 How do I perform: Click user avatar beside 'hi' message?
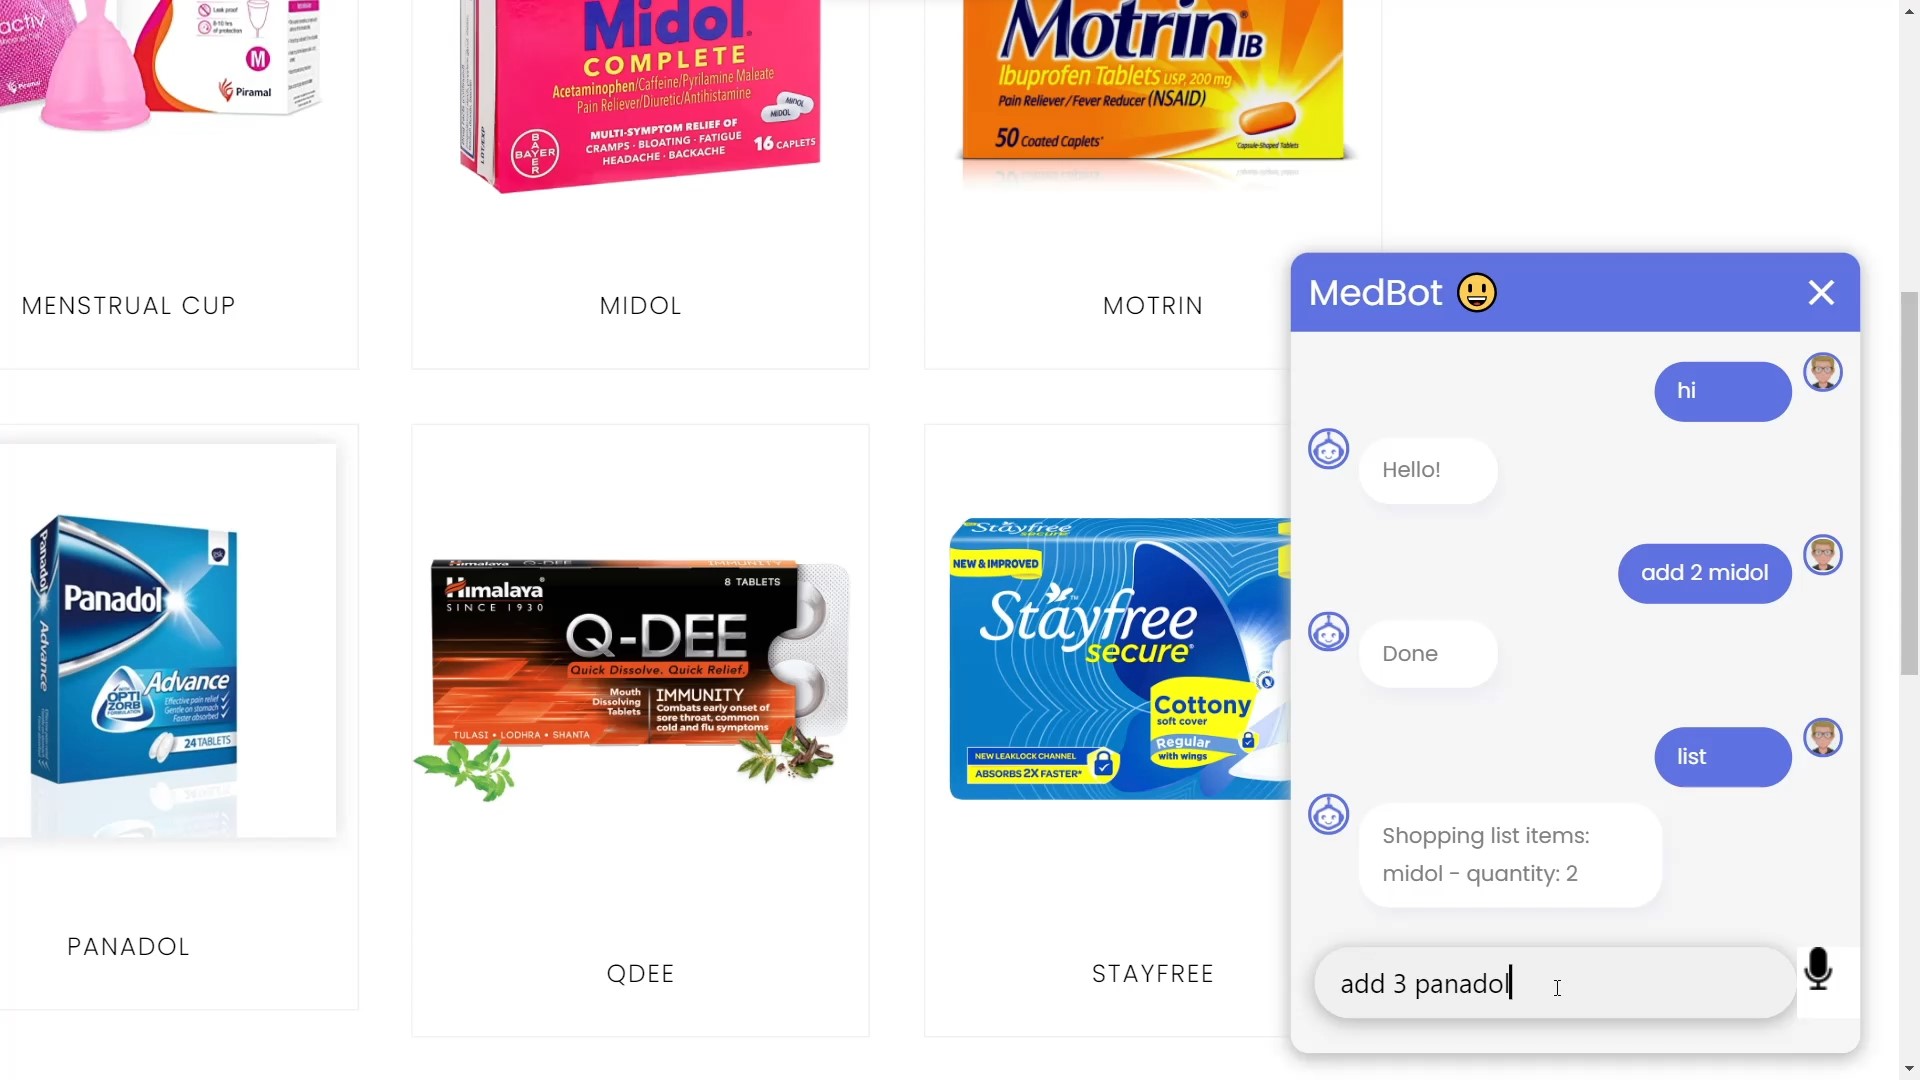click(x=1823, y=372)
